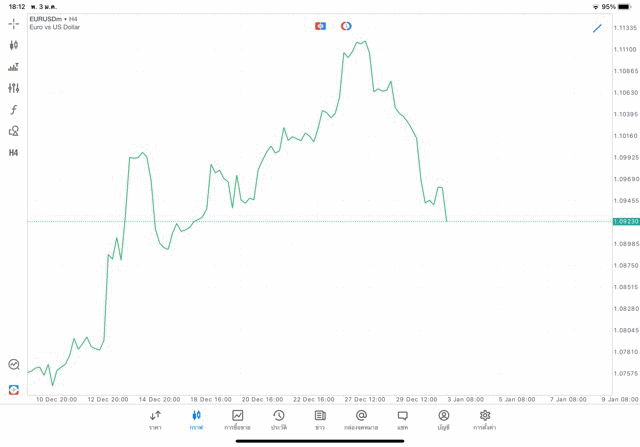Switch to the การซื้อขาย trade tab

tap(237, 419)
